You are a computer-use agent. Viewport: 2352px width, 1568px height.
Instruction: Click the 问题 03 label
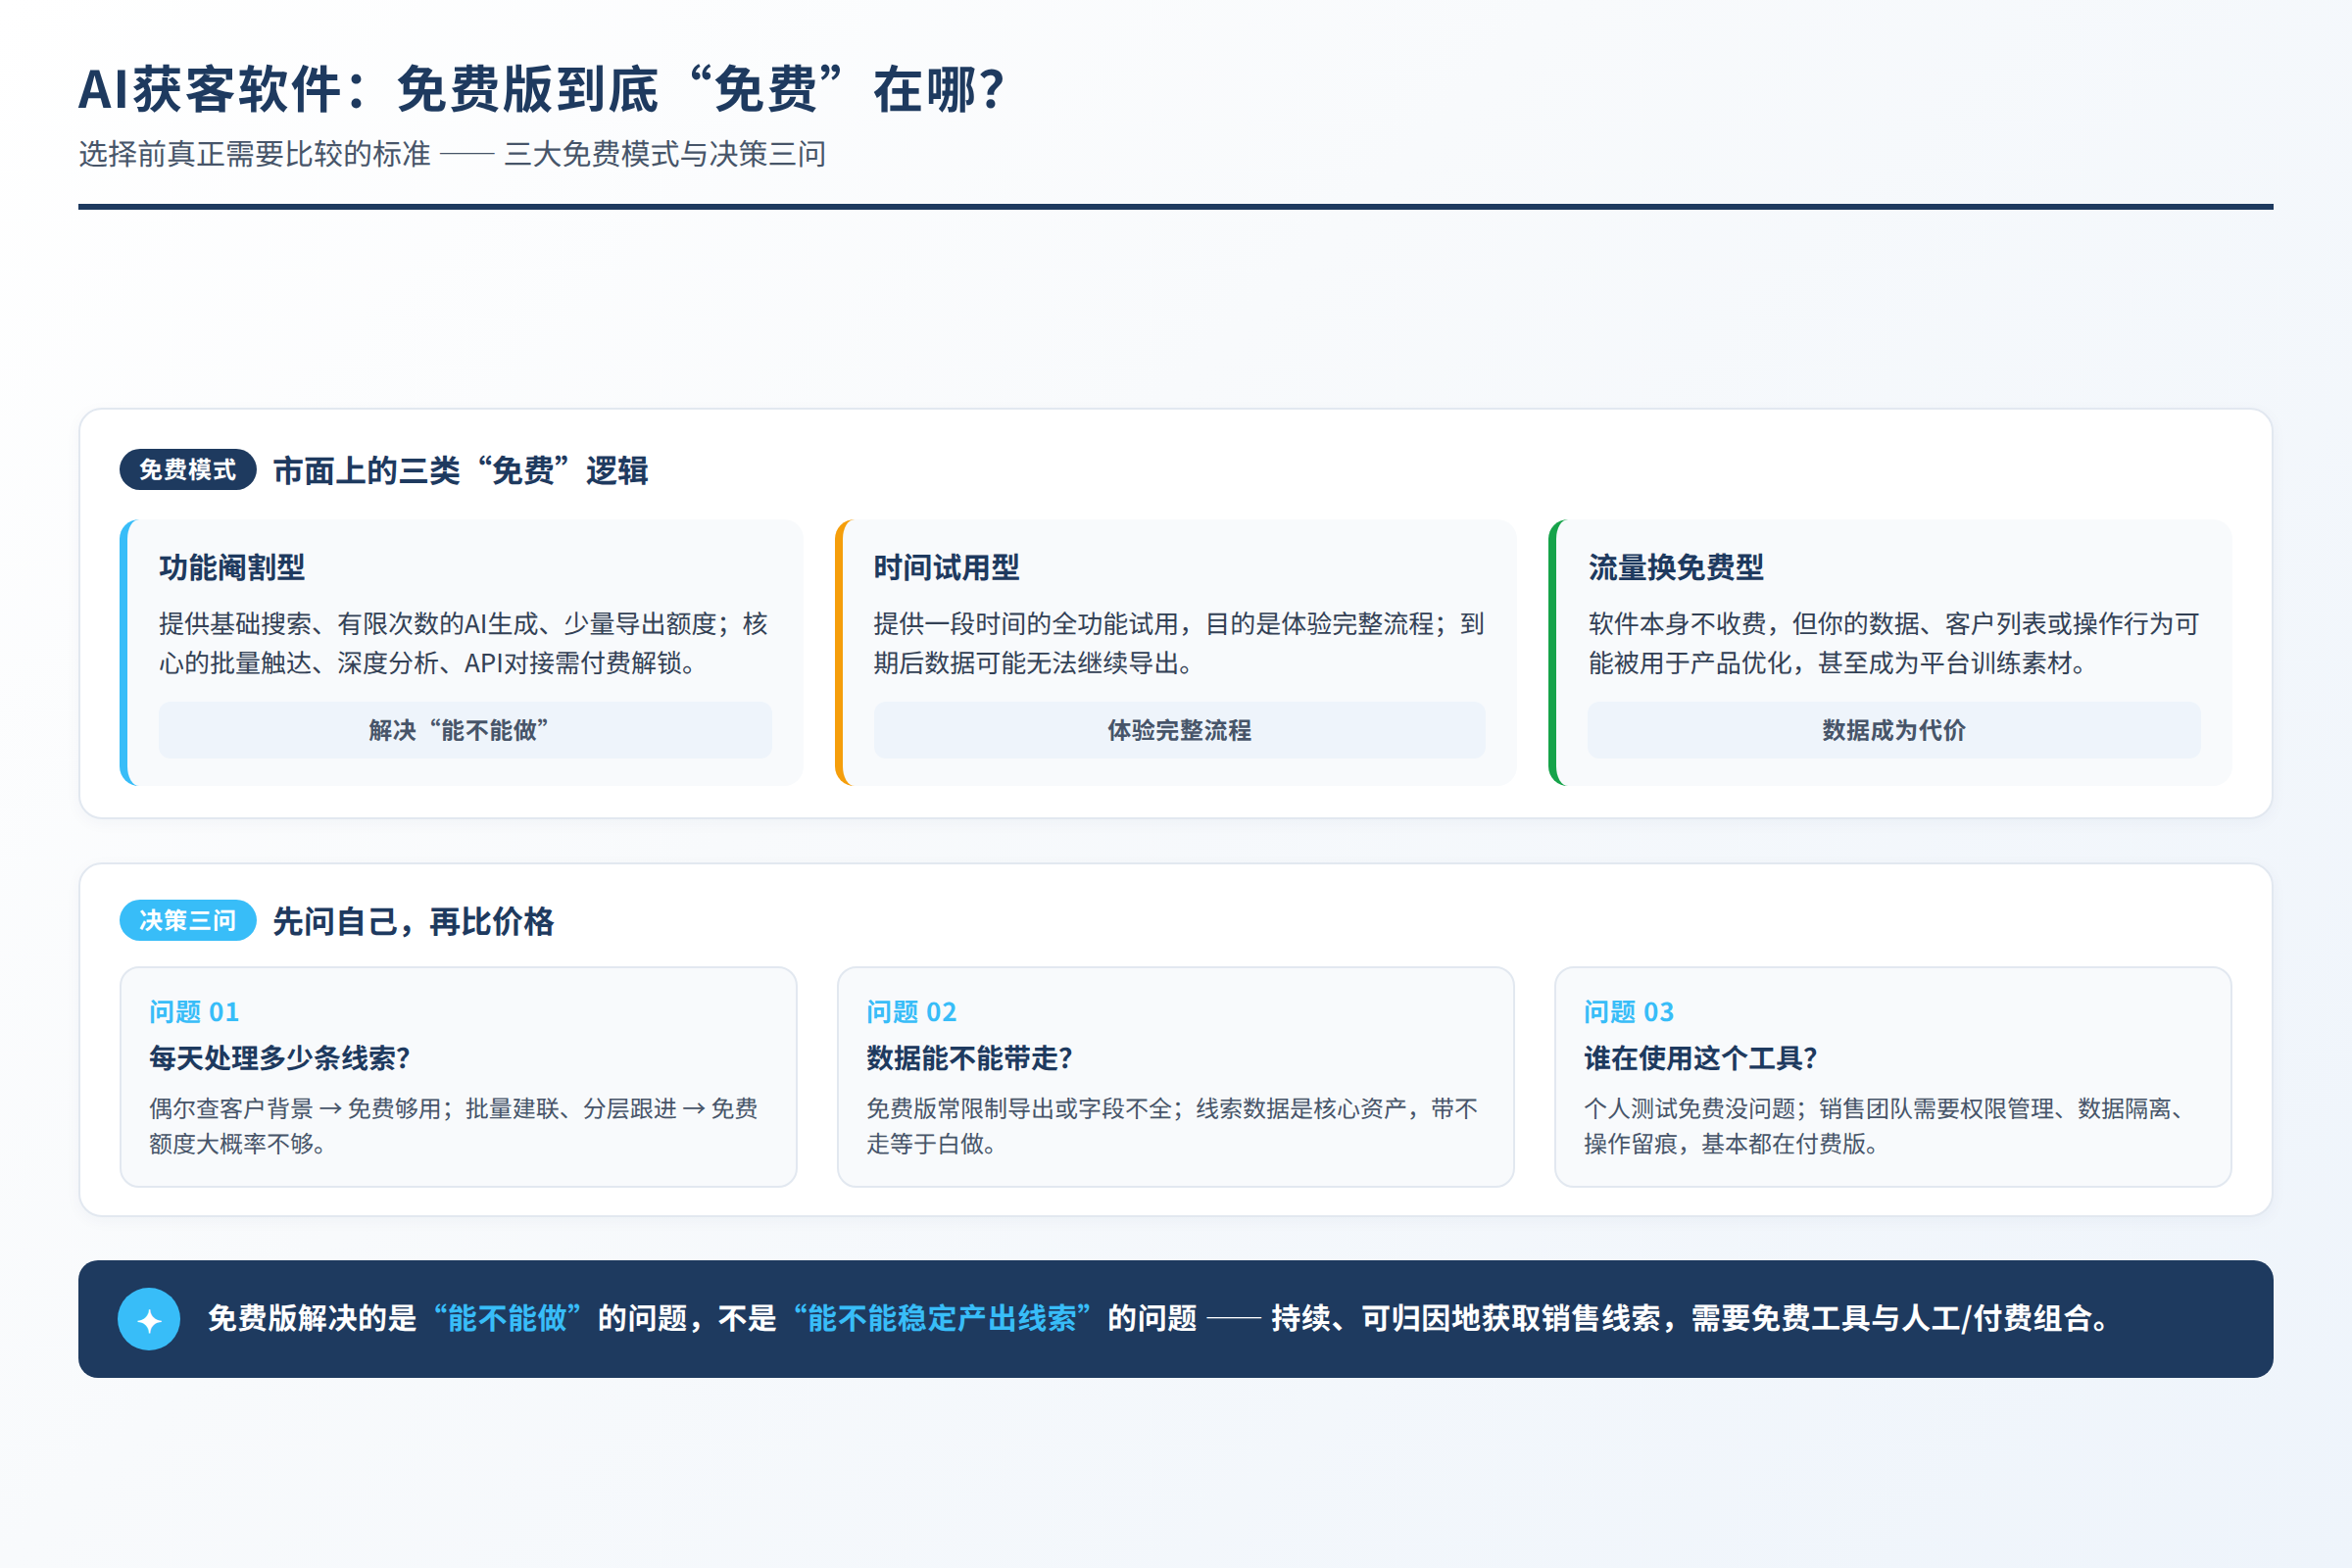click(1629, 1012)
